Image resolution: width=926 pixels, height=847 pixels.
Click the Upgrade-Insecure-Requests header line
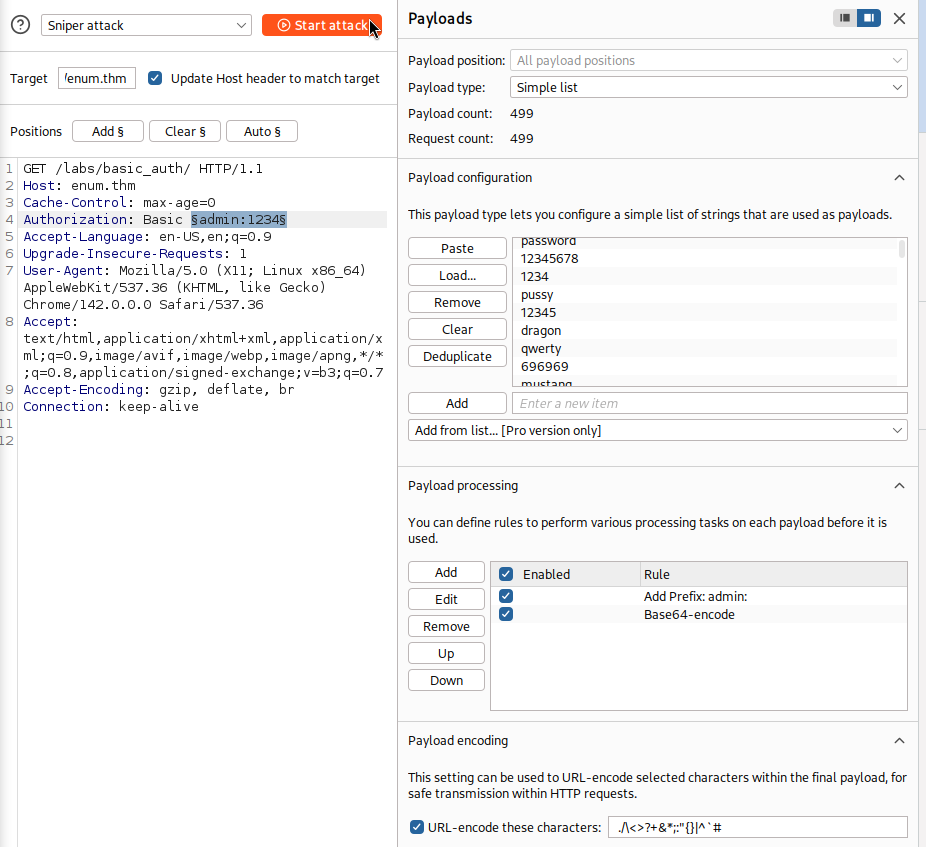pos(135,253)
